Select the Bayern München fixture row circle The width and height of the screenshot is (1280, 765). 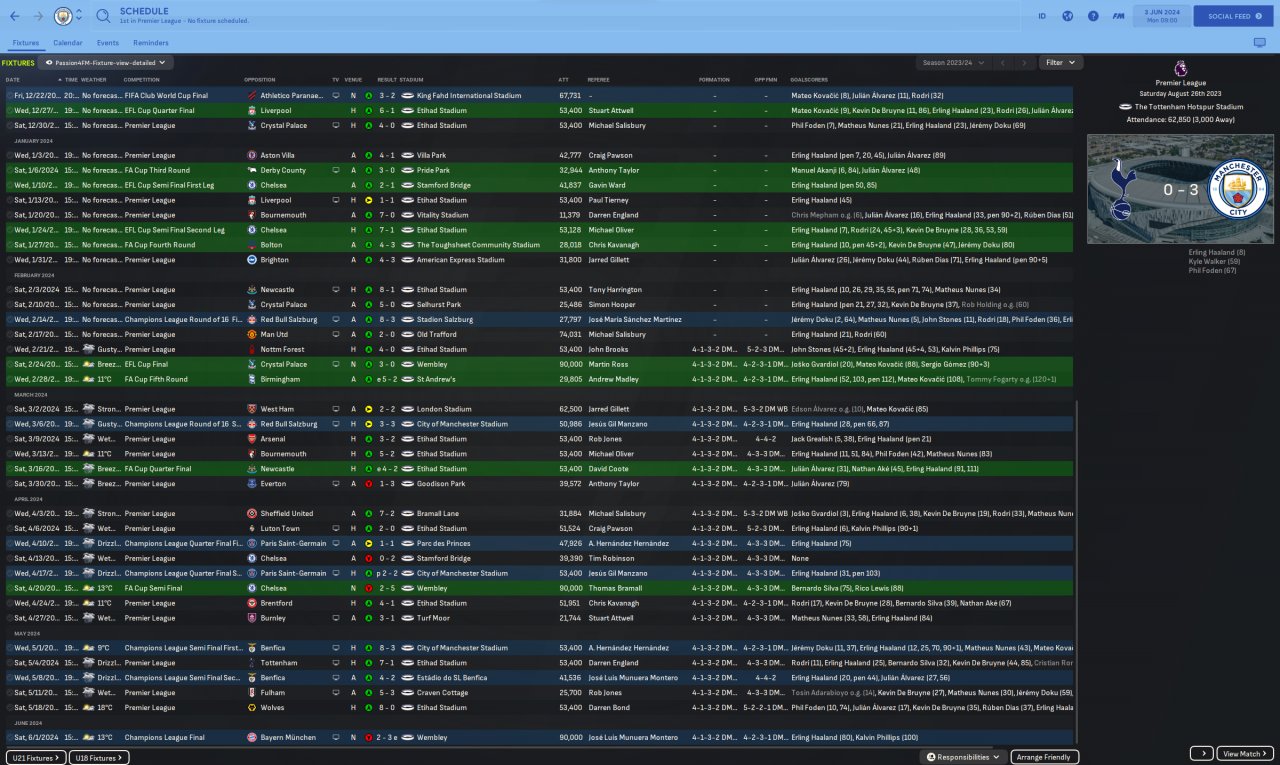[x=10, y=738]
